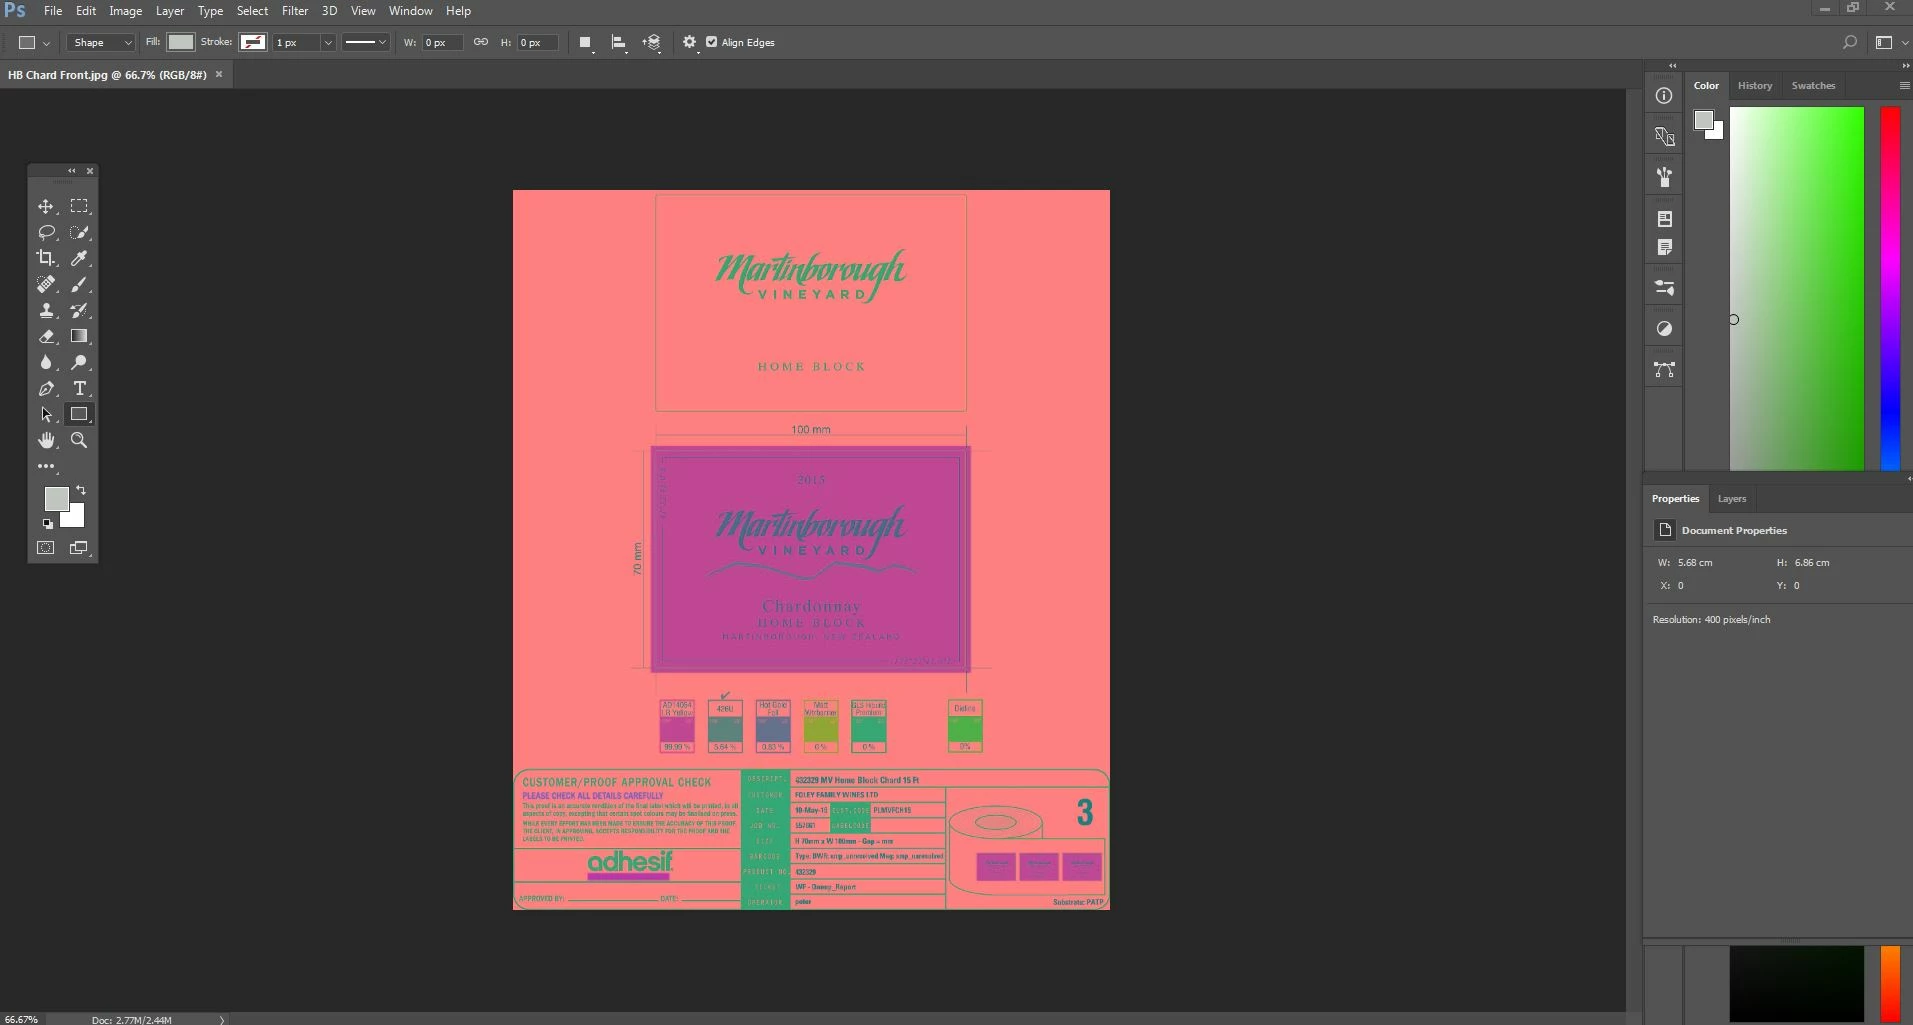Viewport: 1913px width, 1025px height.
Task: Toggle Align Edges checkbox
Action: pos(712,42)
